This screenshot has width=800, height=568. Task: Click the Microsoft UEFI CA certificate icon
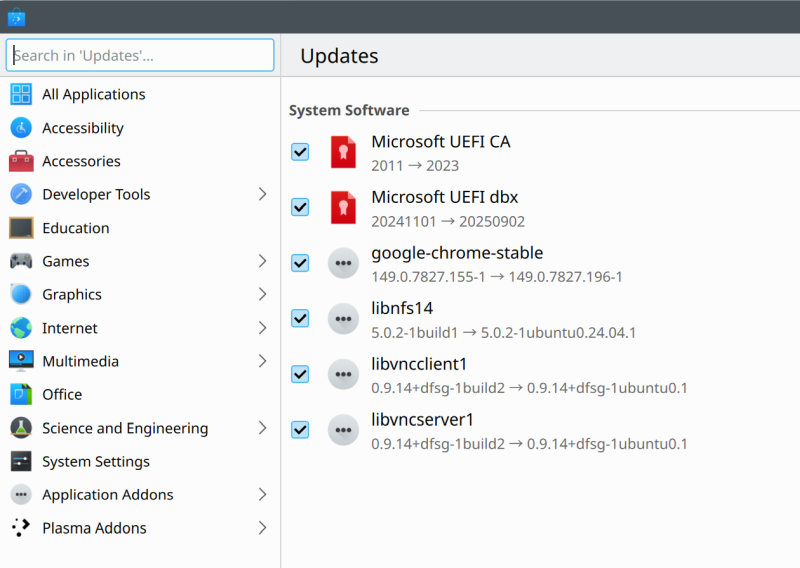point(343,152)
